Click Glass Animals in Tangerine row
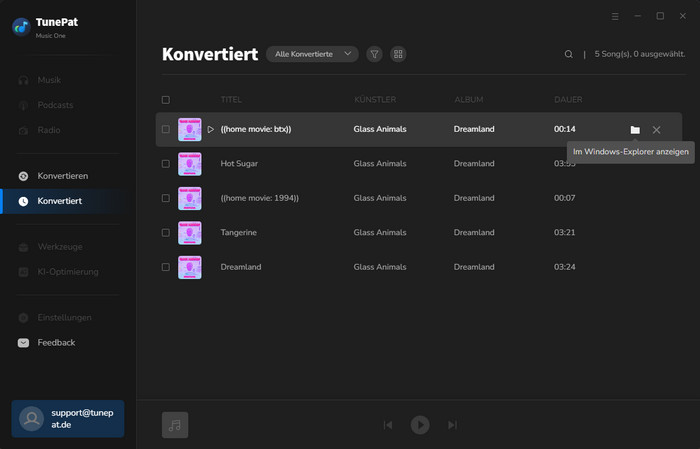Viewport: 700px width, 449px height. pos(380,233)
